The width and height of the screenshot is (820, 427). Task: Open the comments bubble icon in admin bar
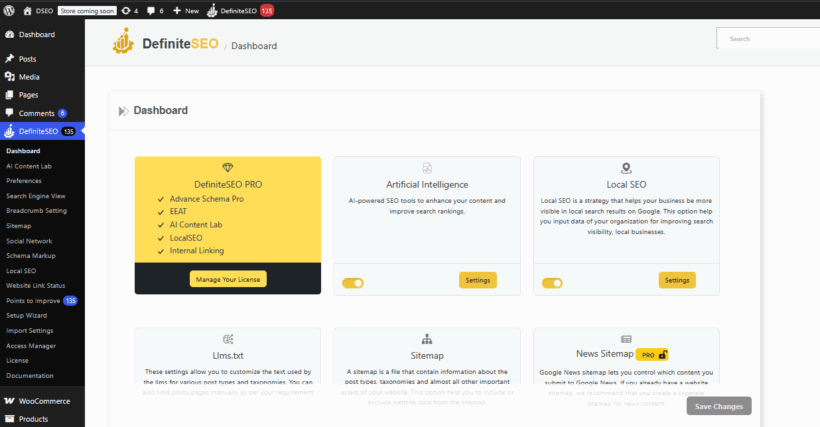coord(151,10)
